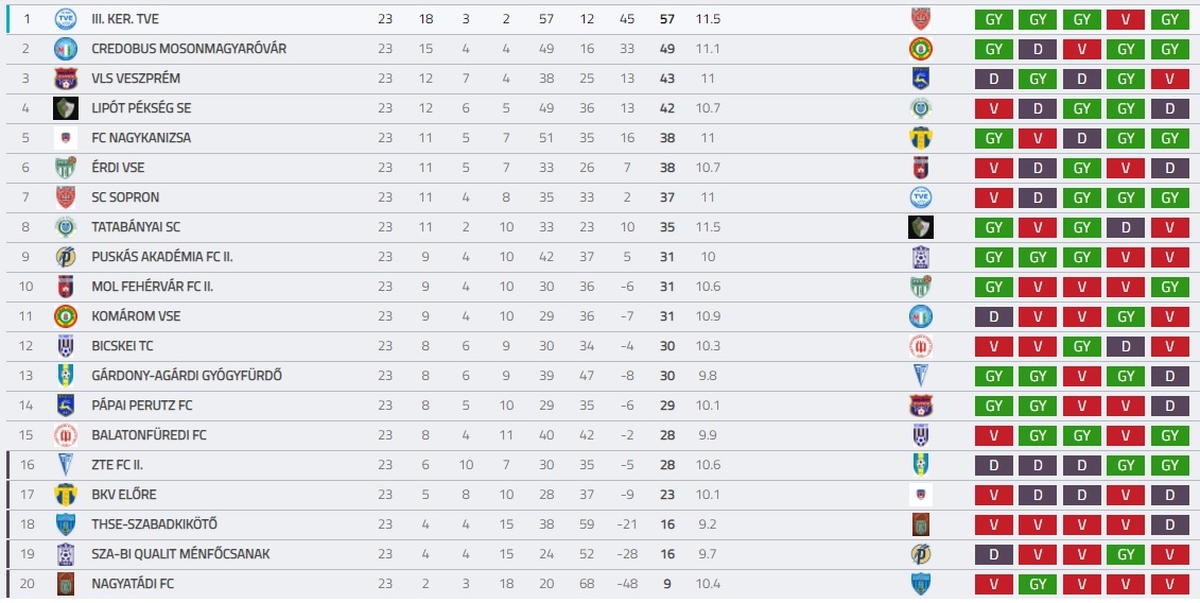The width and height of the screenshot is (1200, 603).
Task: Click the crest beside Puskás Akadémia FC II. name
Action: click(x=66, y=257)
